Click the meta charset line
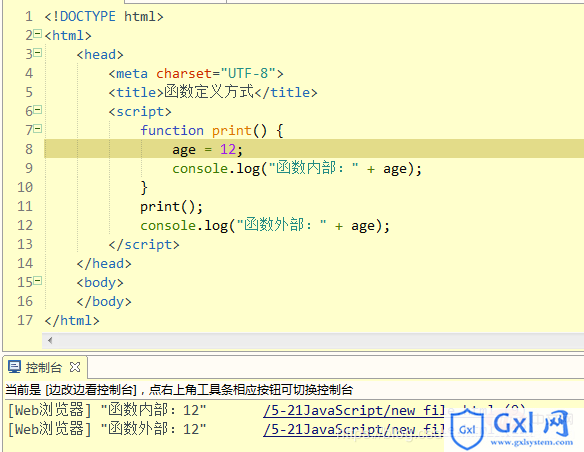 click(x=196, y=73)
